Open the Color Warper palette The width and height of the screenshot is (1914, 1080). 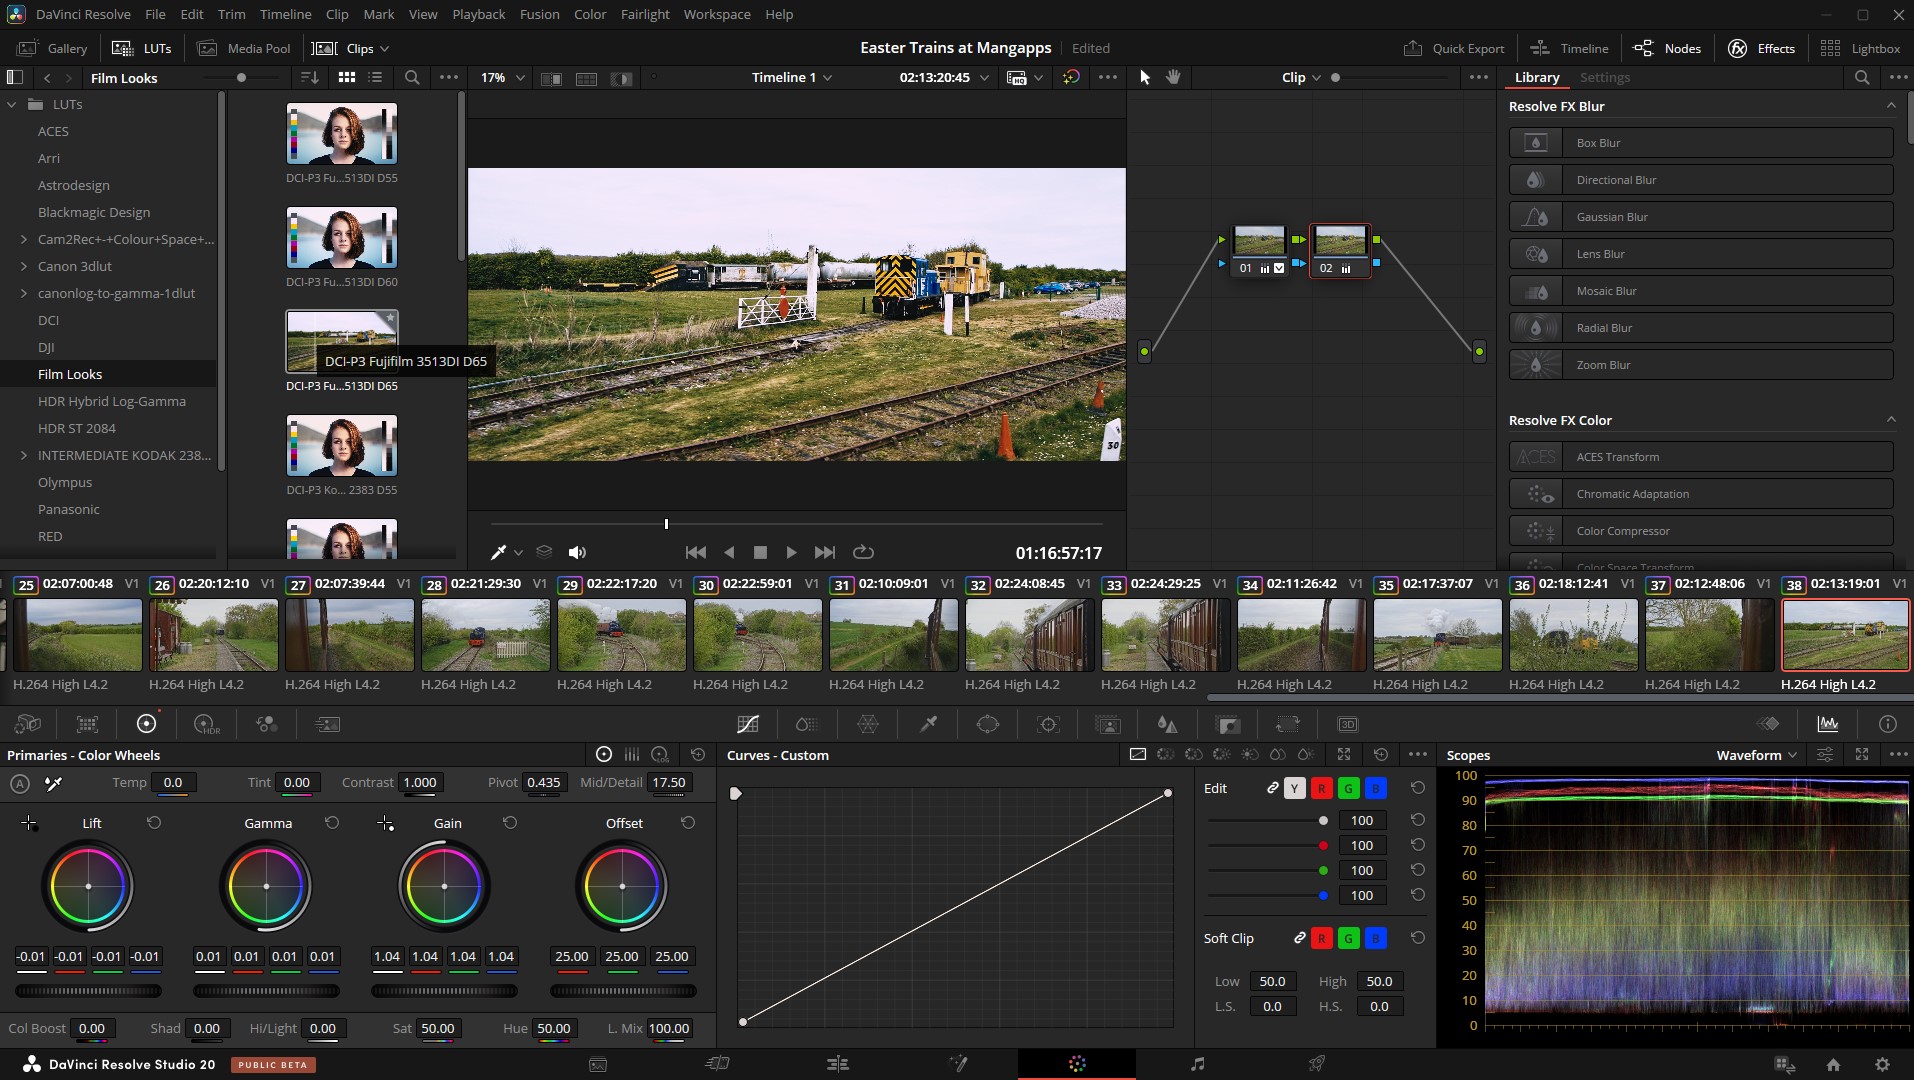868,724
